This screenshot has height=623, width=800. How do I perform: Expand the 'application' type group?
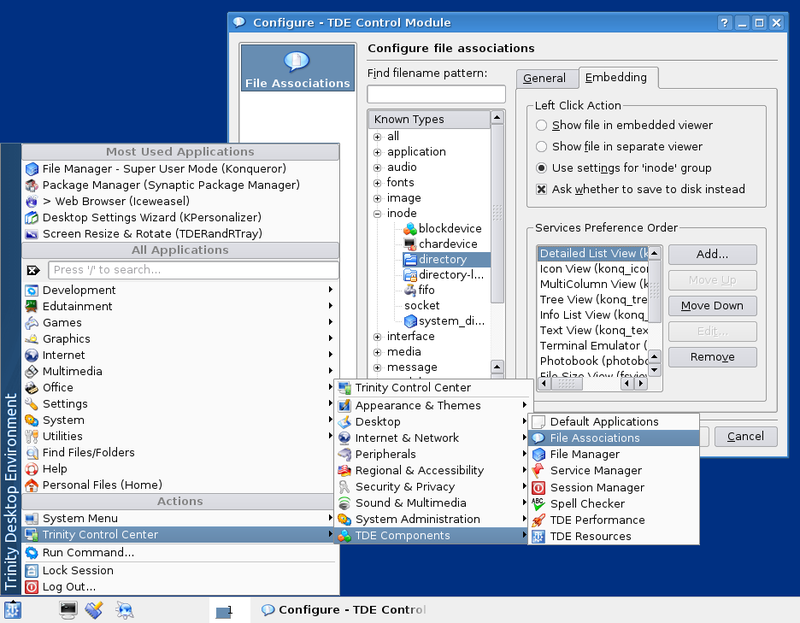tap(377, 152)
